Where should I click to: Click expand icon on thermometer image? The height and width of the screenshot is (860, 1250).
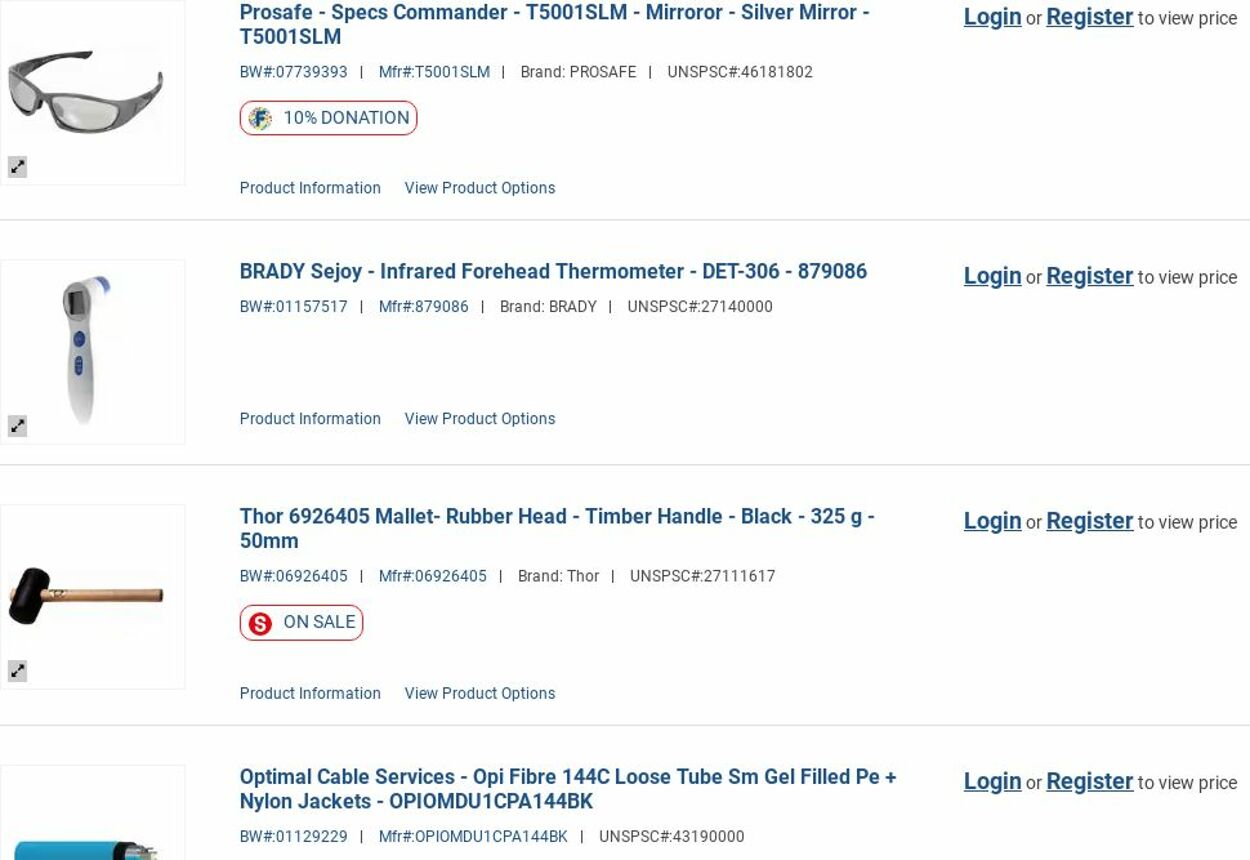click(18, 426)
